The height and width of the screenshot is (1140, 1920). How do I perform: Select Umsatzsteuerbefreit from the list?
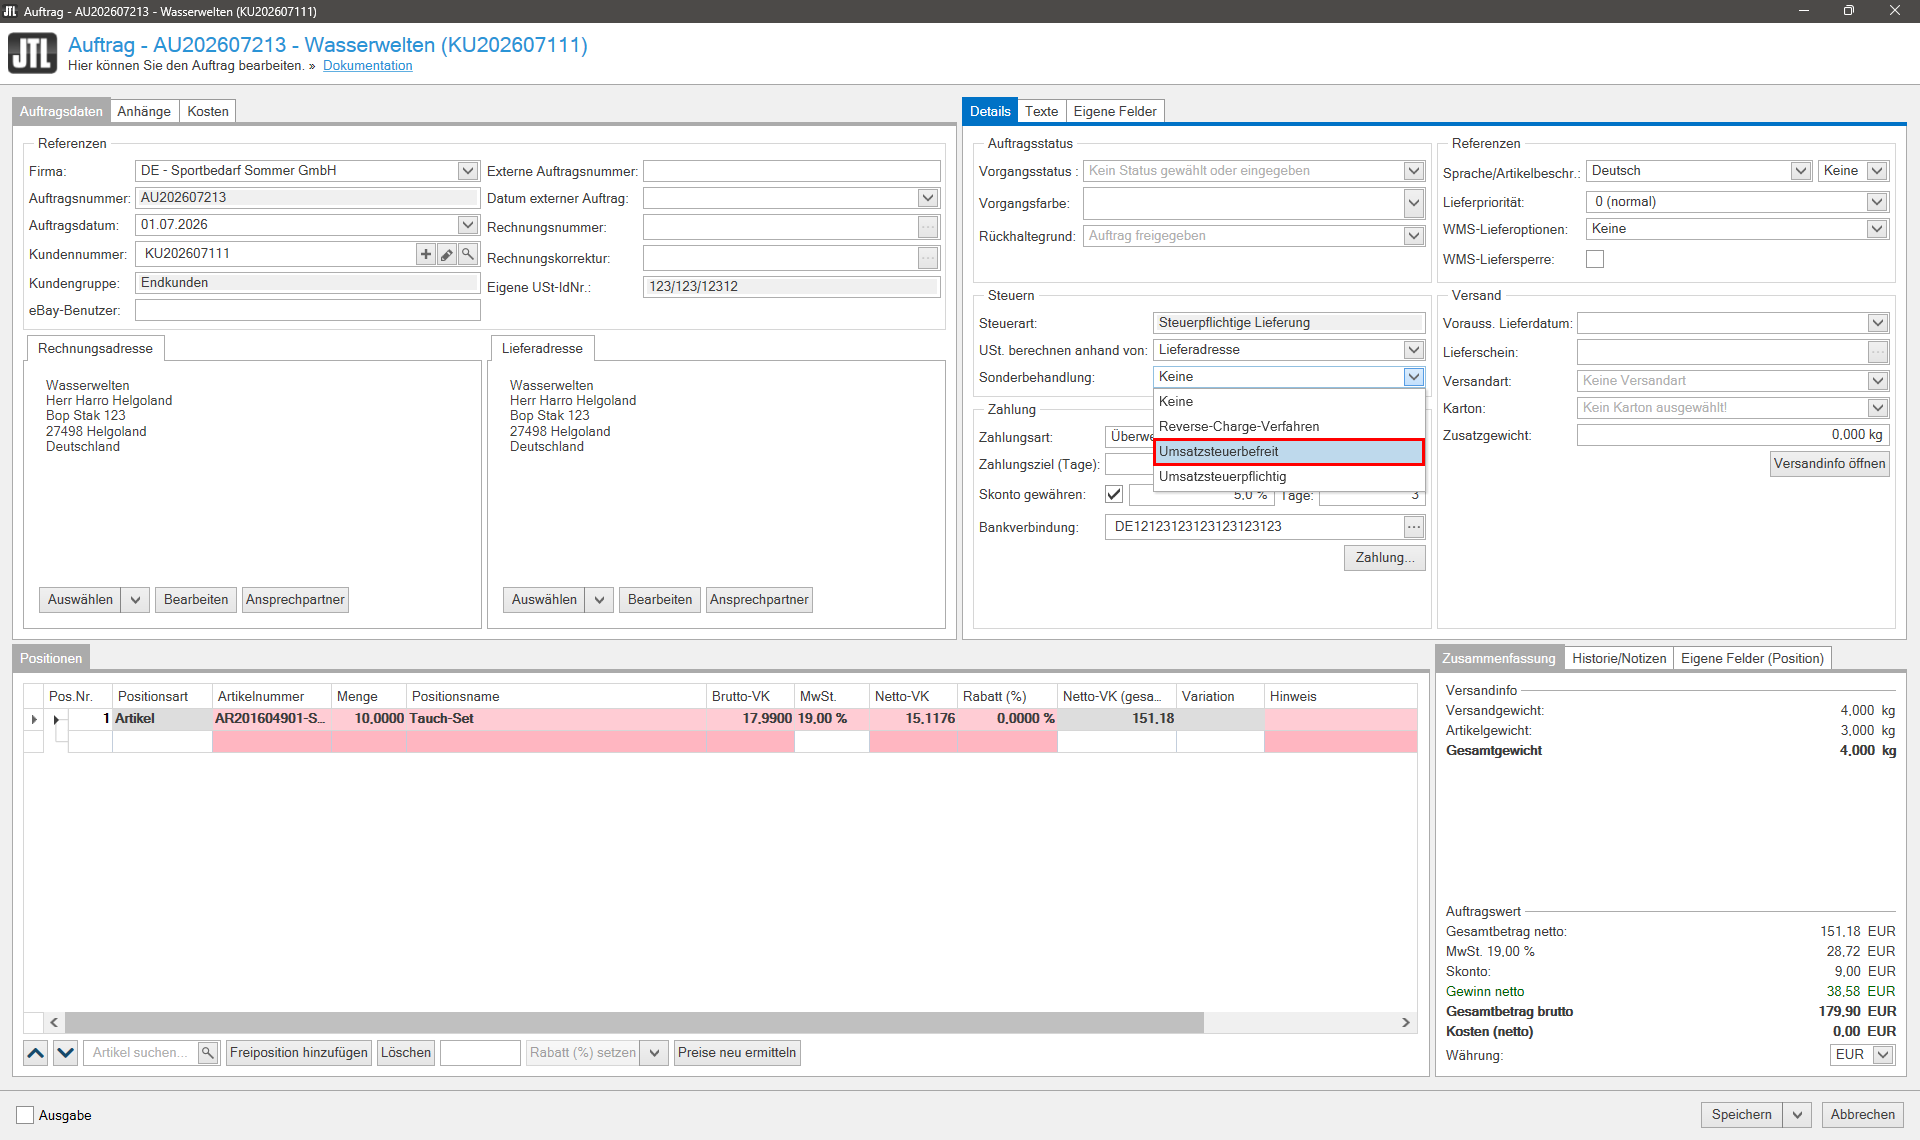point(1288,452)
